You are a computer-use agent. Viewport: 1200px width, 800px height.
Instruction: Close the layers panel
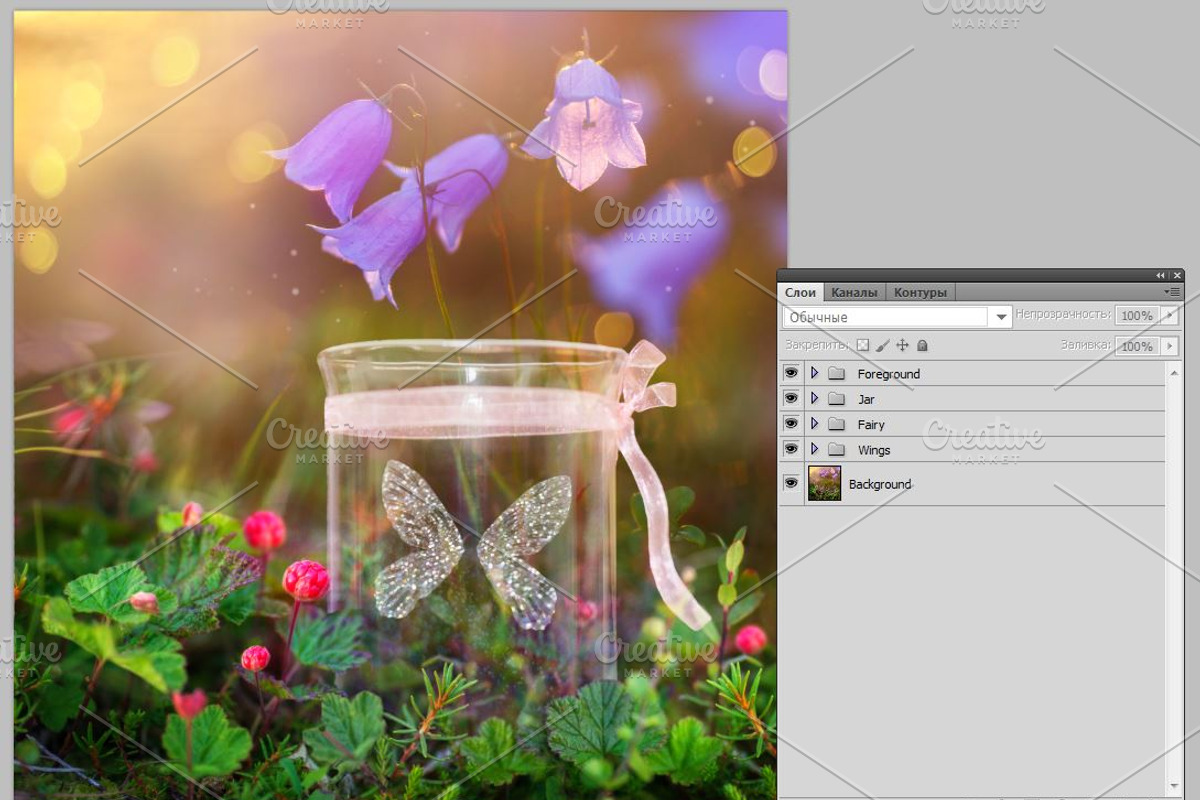pyautogui.click(x=1177, y=275)
